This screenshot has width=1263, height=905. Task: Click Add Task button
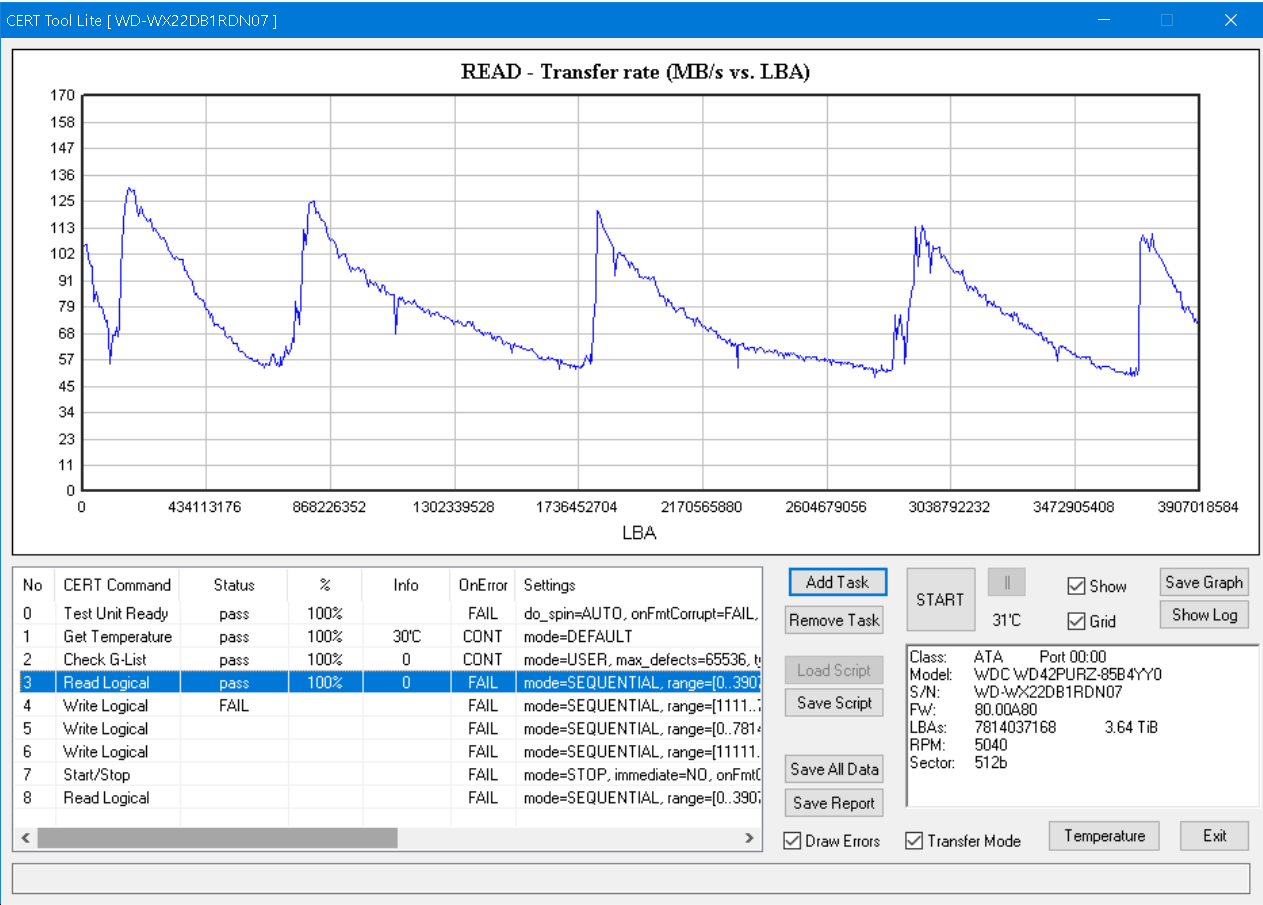[836, 582]
